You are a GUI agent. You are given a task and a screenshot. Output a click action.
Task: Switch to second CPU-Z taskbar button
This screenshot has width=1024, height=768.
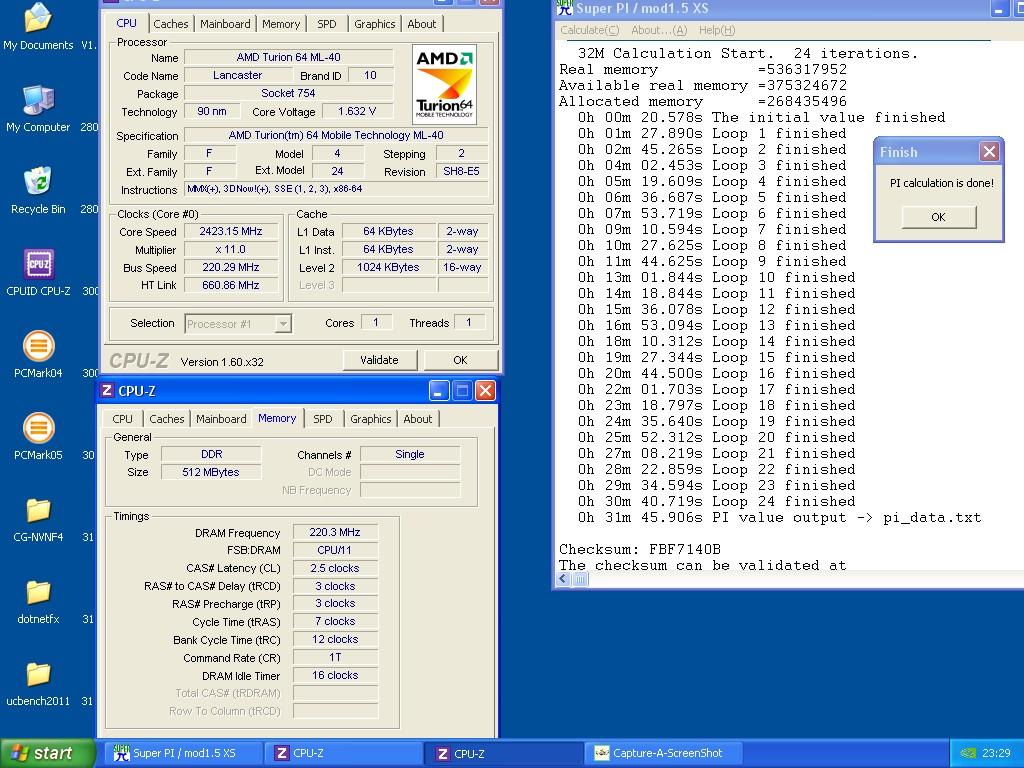click(505, 753)
